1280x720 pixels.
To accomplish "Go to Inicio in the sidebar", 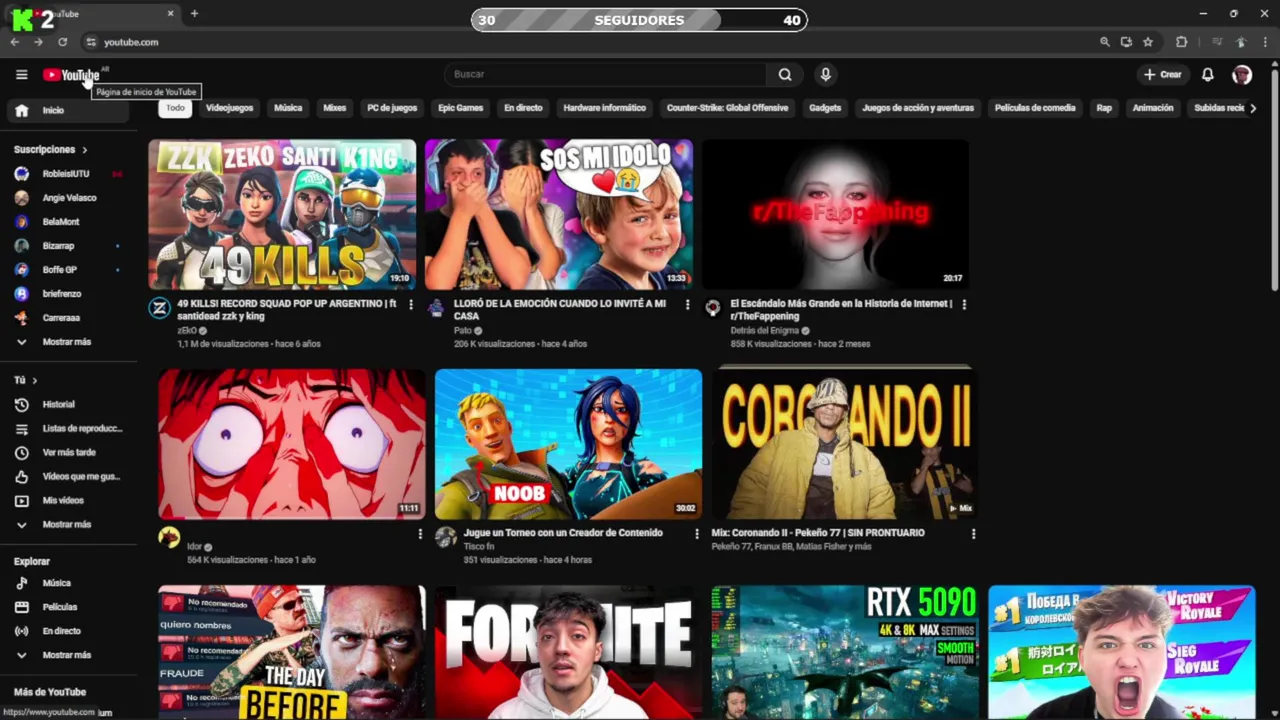I will [69, 110].
